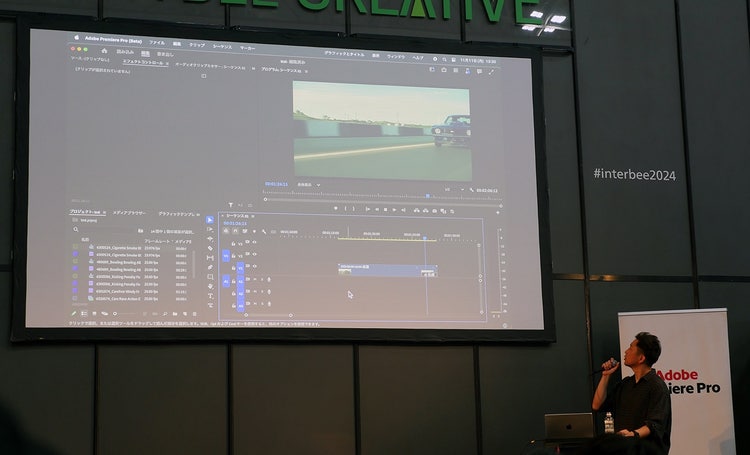Click Export Frame camera icon
The height and width of the screenshot is (455, 750).
434,211
